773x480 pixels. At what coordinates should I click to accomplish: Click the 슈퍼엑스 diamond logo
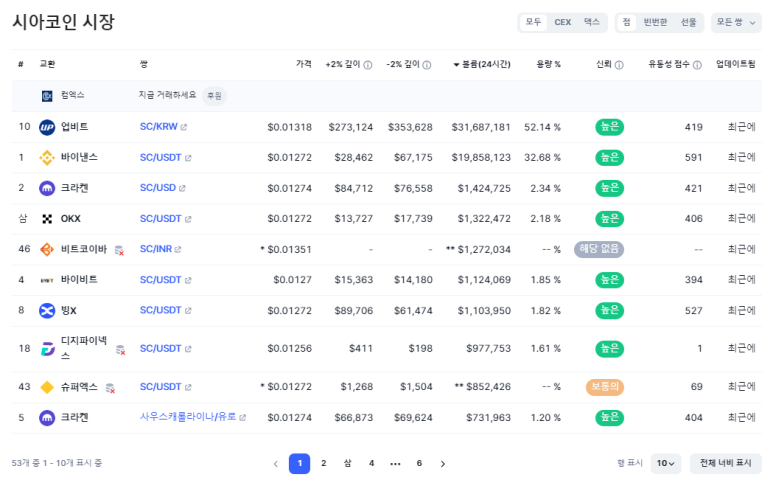point(47,387)
